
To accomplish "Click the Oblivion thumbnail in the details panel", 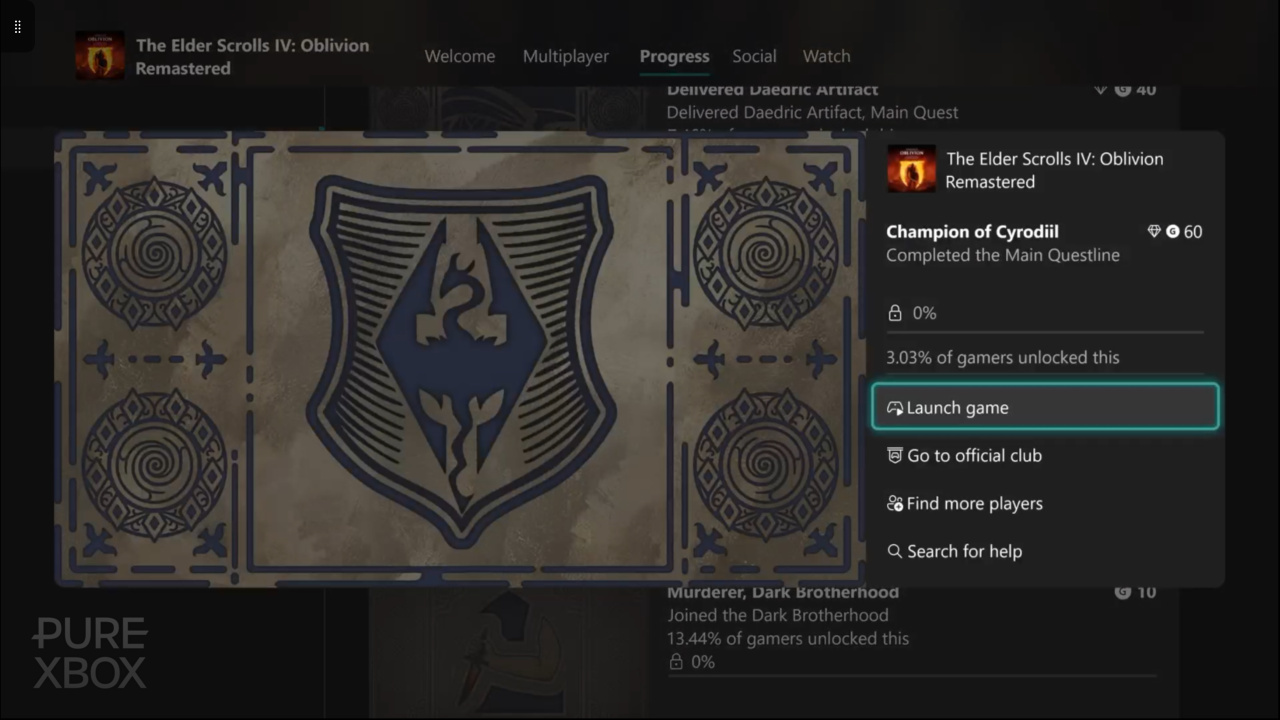I will pyautogui.click(x=912, y=169).
